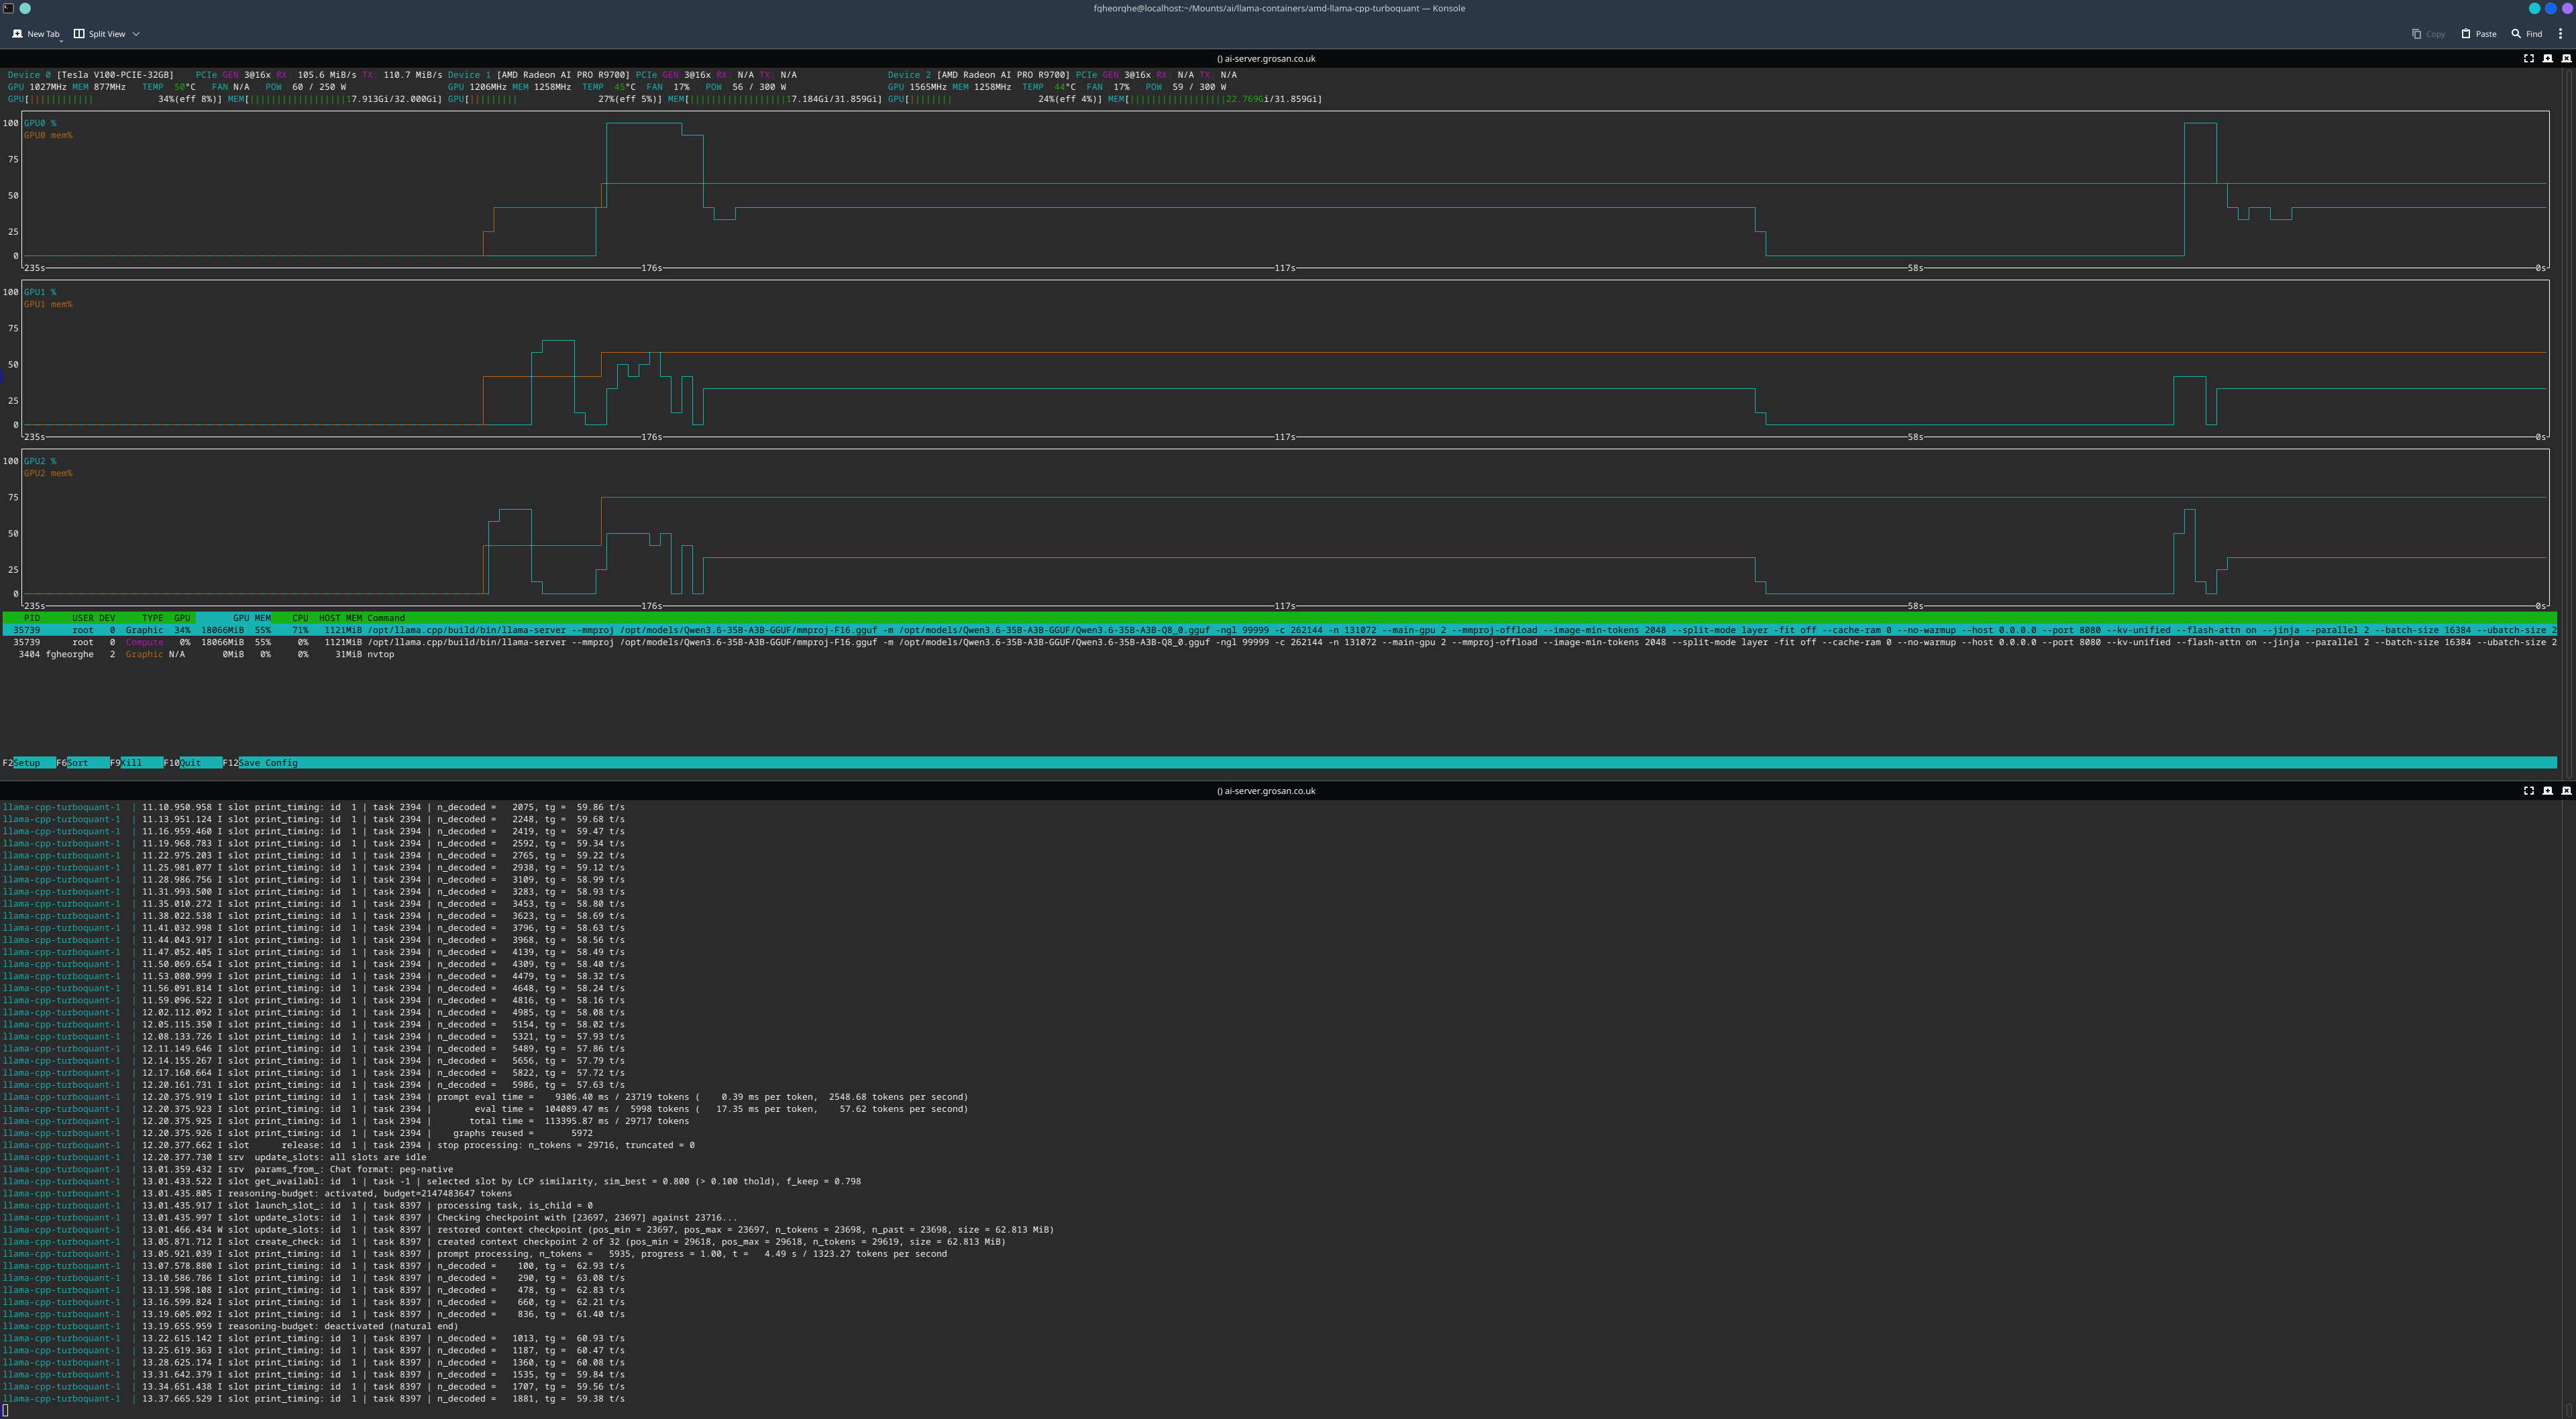The image size is (2576, 1419).
Task: Click the F9 Kill key in nvtop
Action: coord(136,763)
